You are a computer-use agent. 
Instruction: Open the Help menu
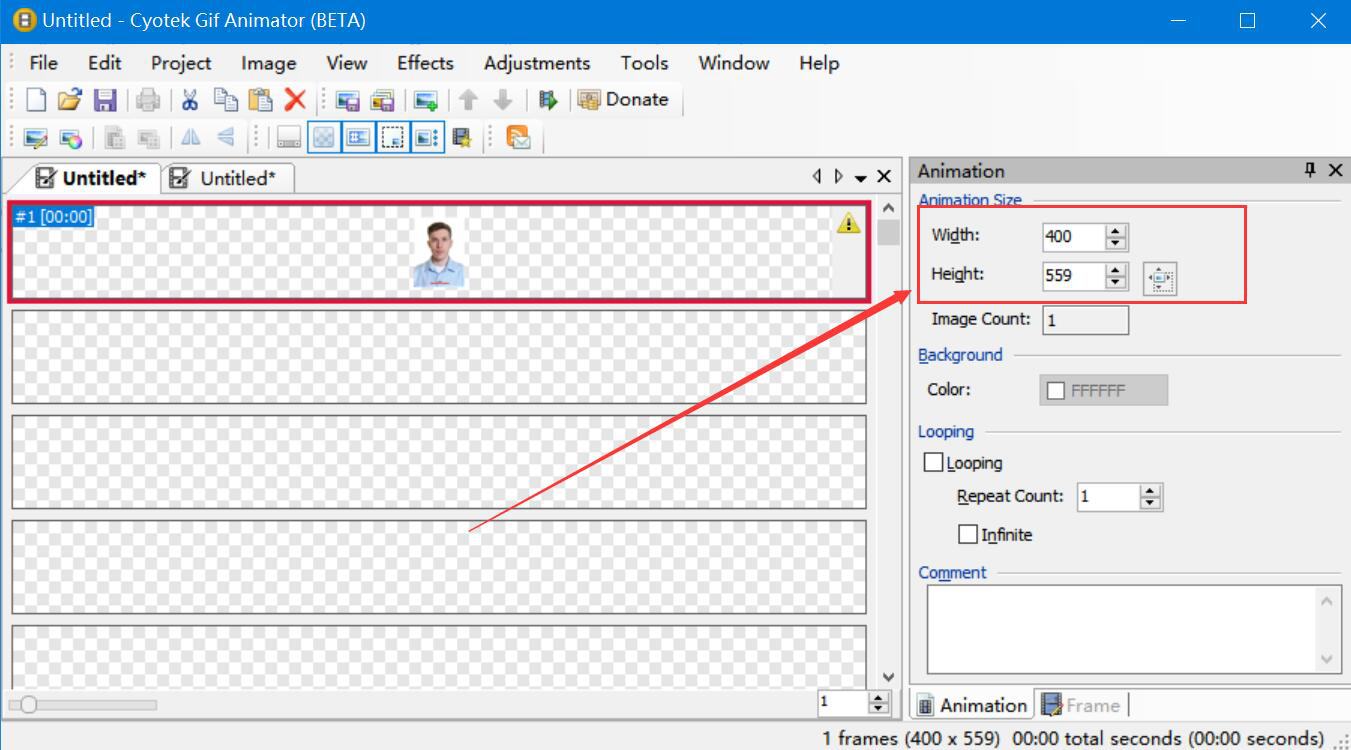pos(819,63)
